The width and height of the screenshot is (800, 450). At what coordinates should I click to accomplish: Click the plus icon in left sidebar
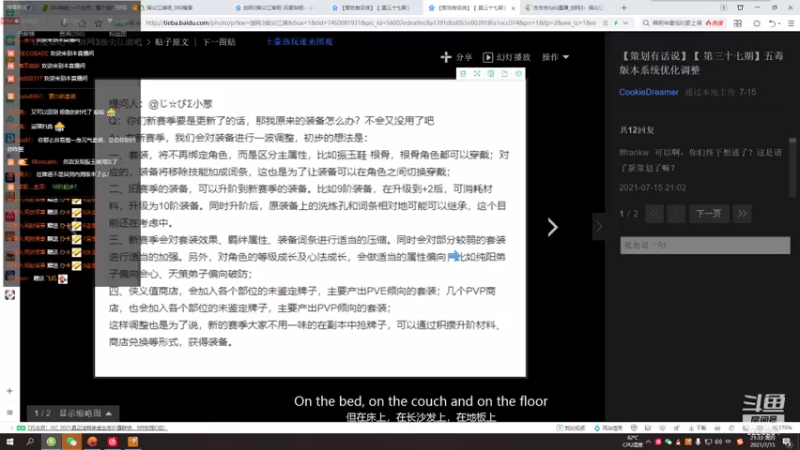(x=10, y=391)
